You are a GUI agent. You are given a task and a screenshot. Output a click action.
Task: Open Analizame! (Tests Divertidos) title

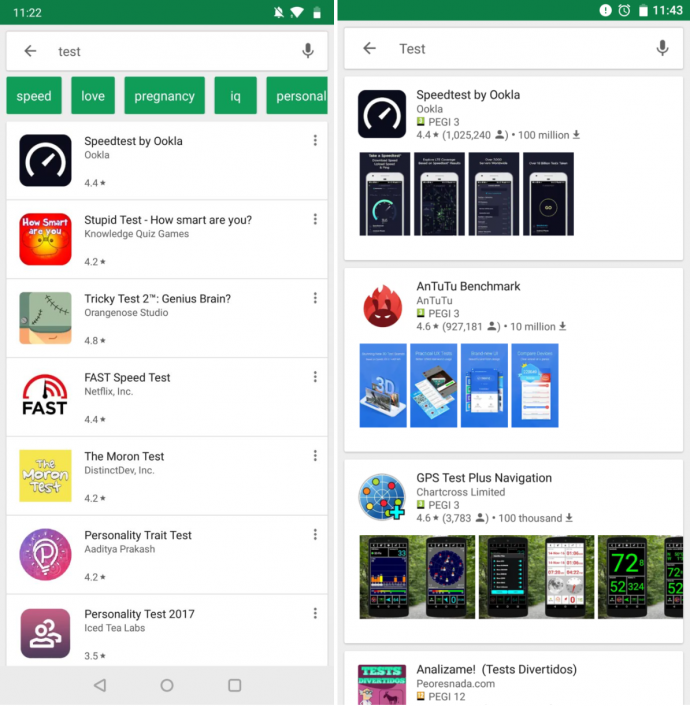(496, 670)
